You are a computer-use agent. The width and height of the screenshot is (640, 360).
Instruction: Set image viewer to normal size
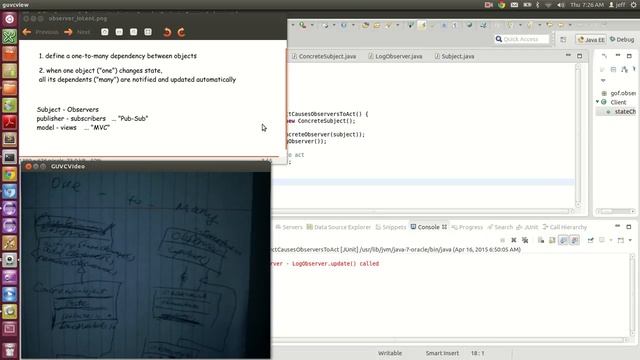click(133, 32)
